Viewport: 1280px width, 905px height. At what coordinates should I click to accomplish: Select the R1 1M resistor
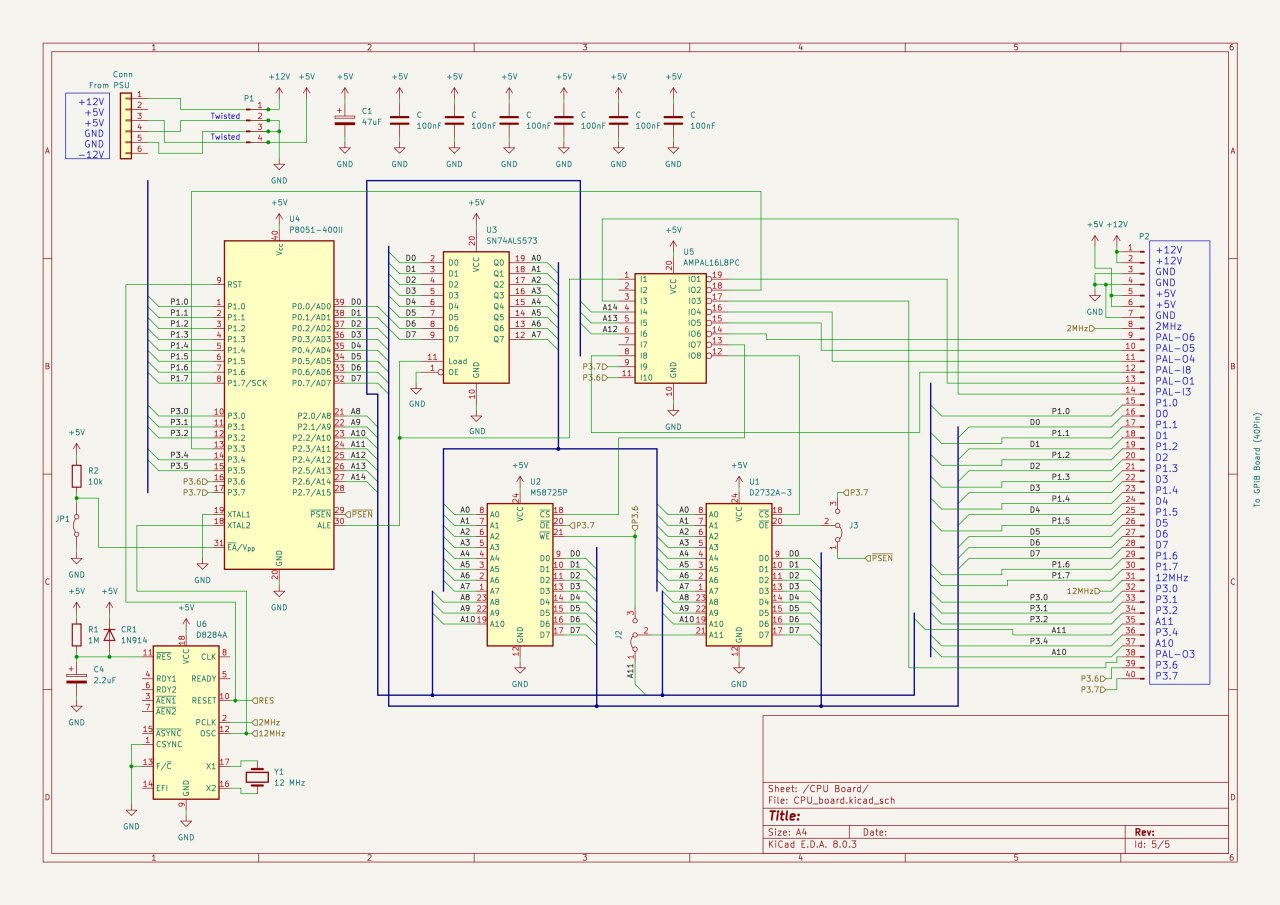point(76,634)
